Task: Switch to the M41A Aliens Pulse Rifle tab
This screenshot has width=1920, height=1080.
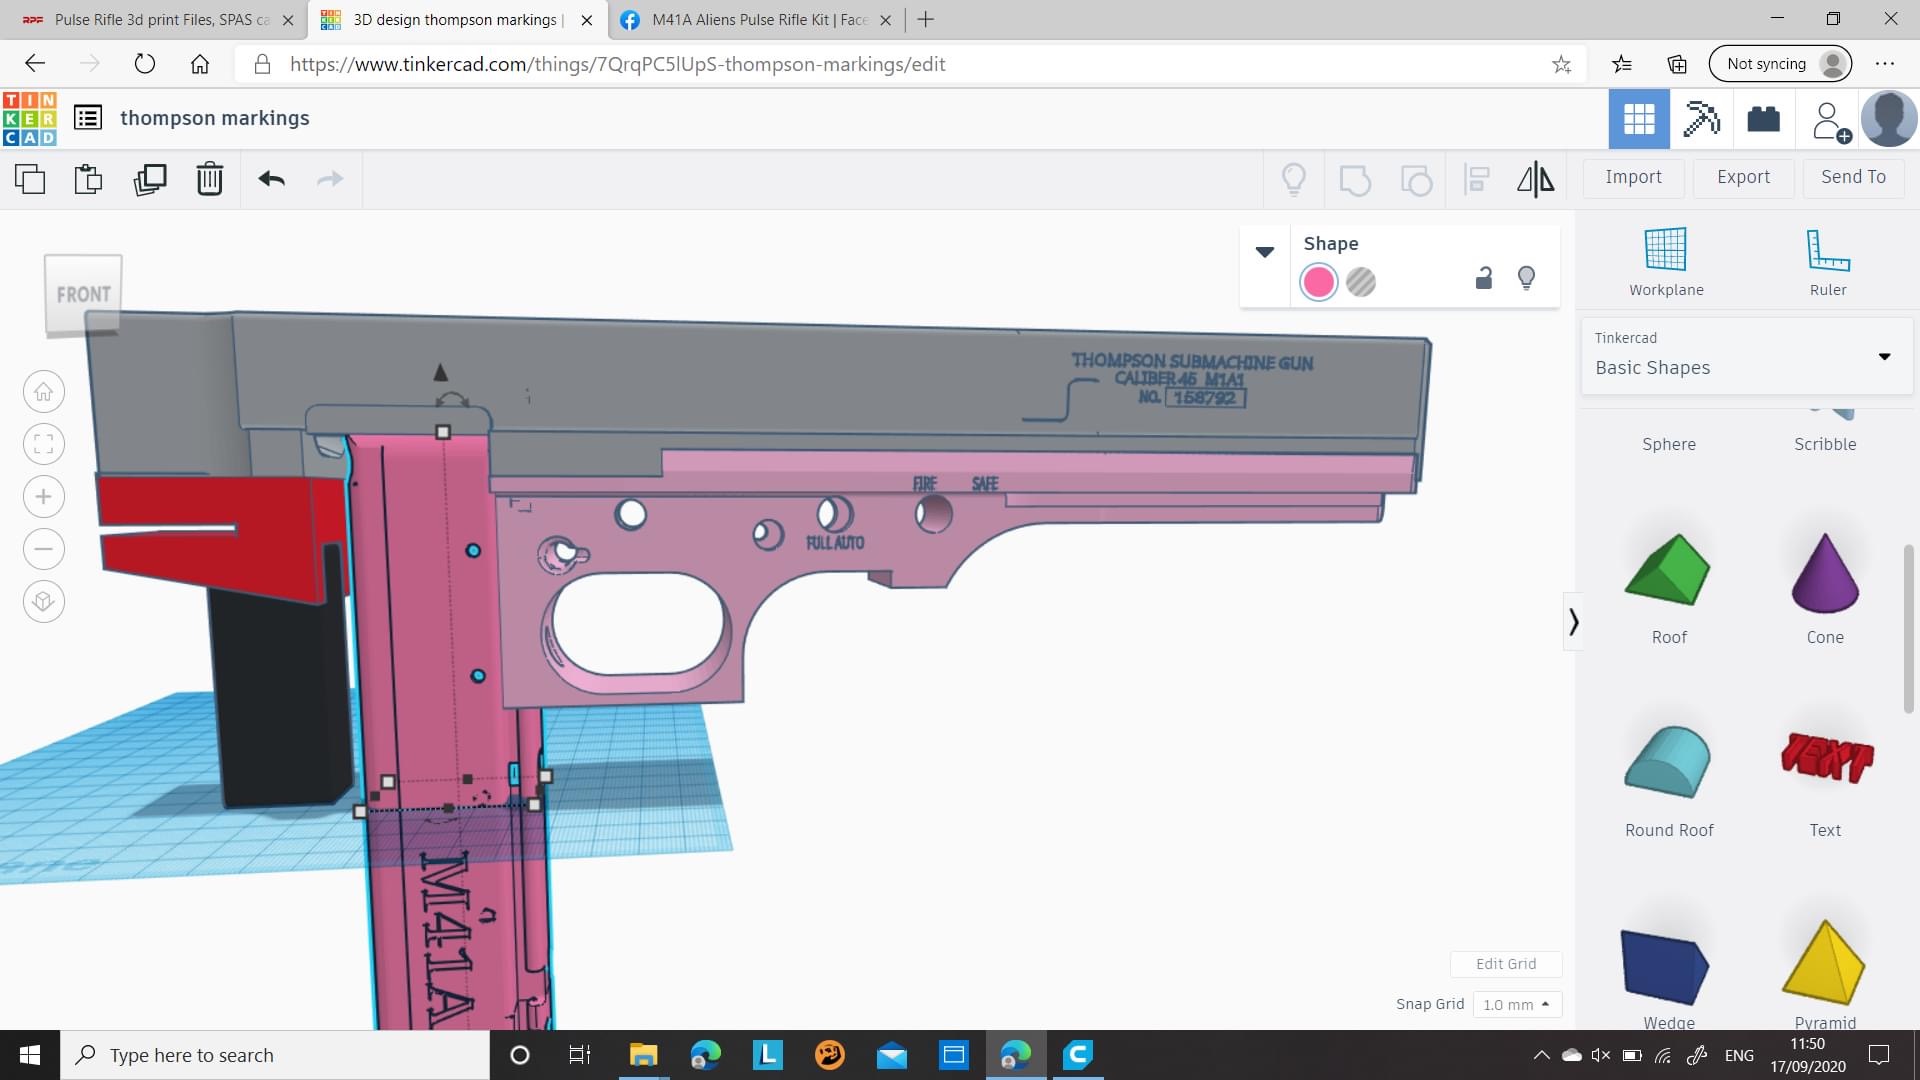Action: [x=756, y=20]
